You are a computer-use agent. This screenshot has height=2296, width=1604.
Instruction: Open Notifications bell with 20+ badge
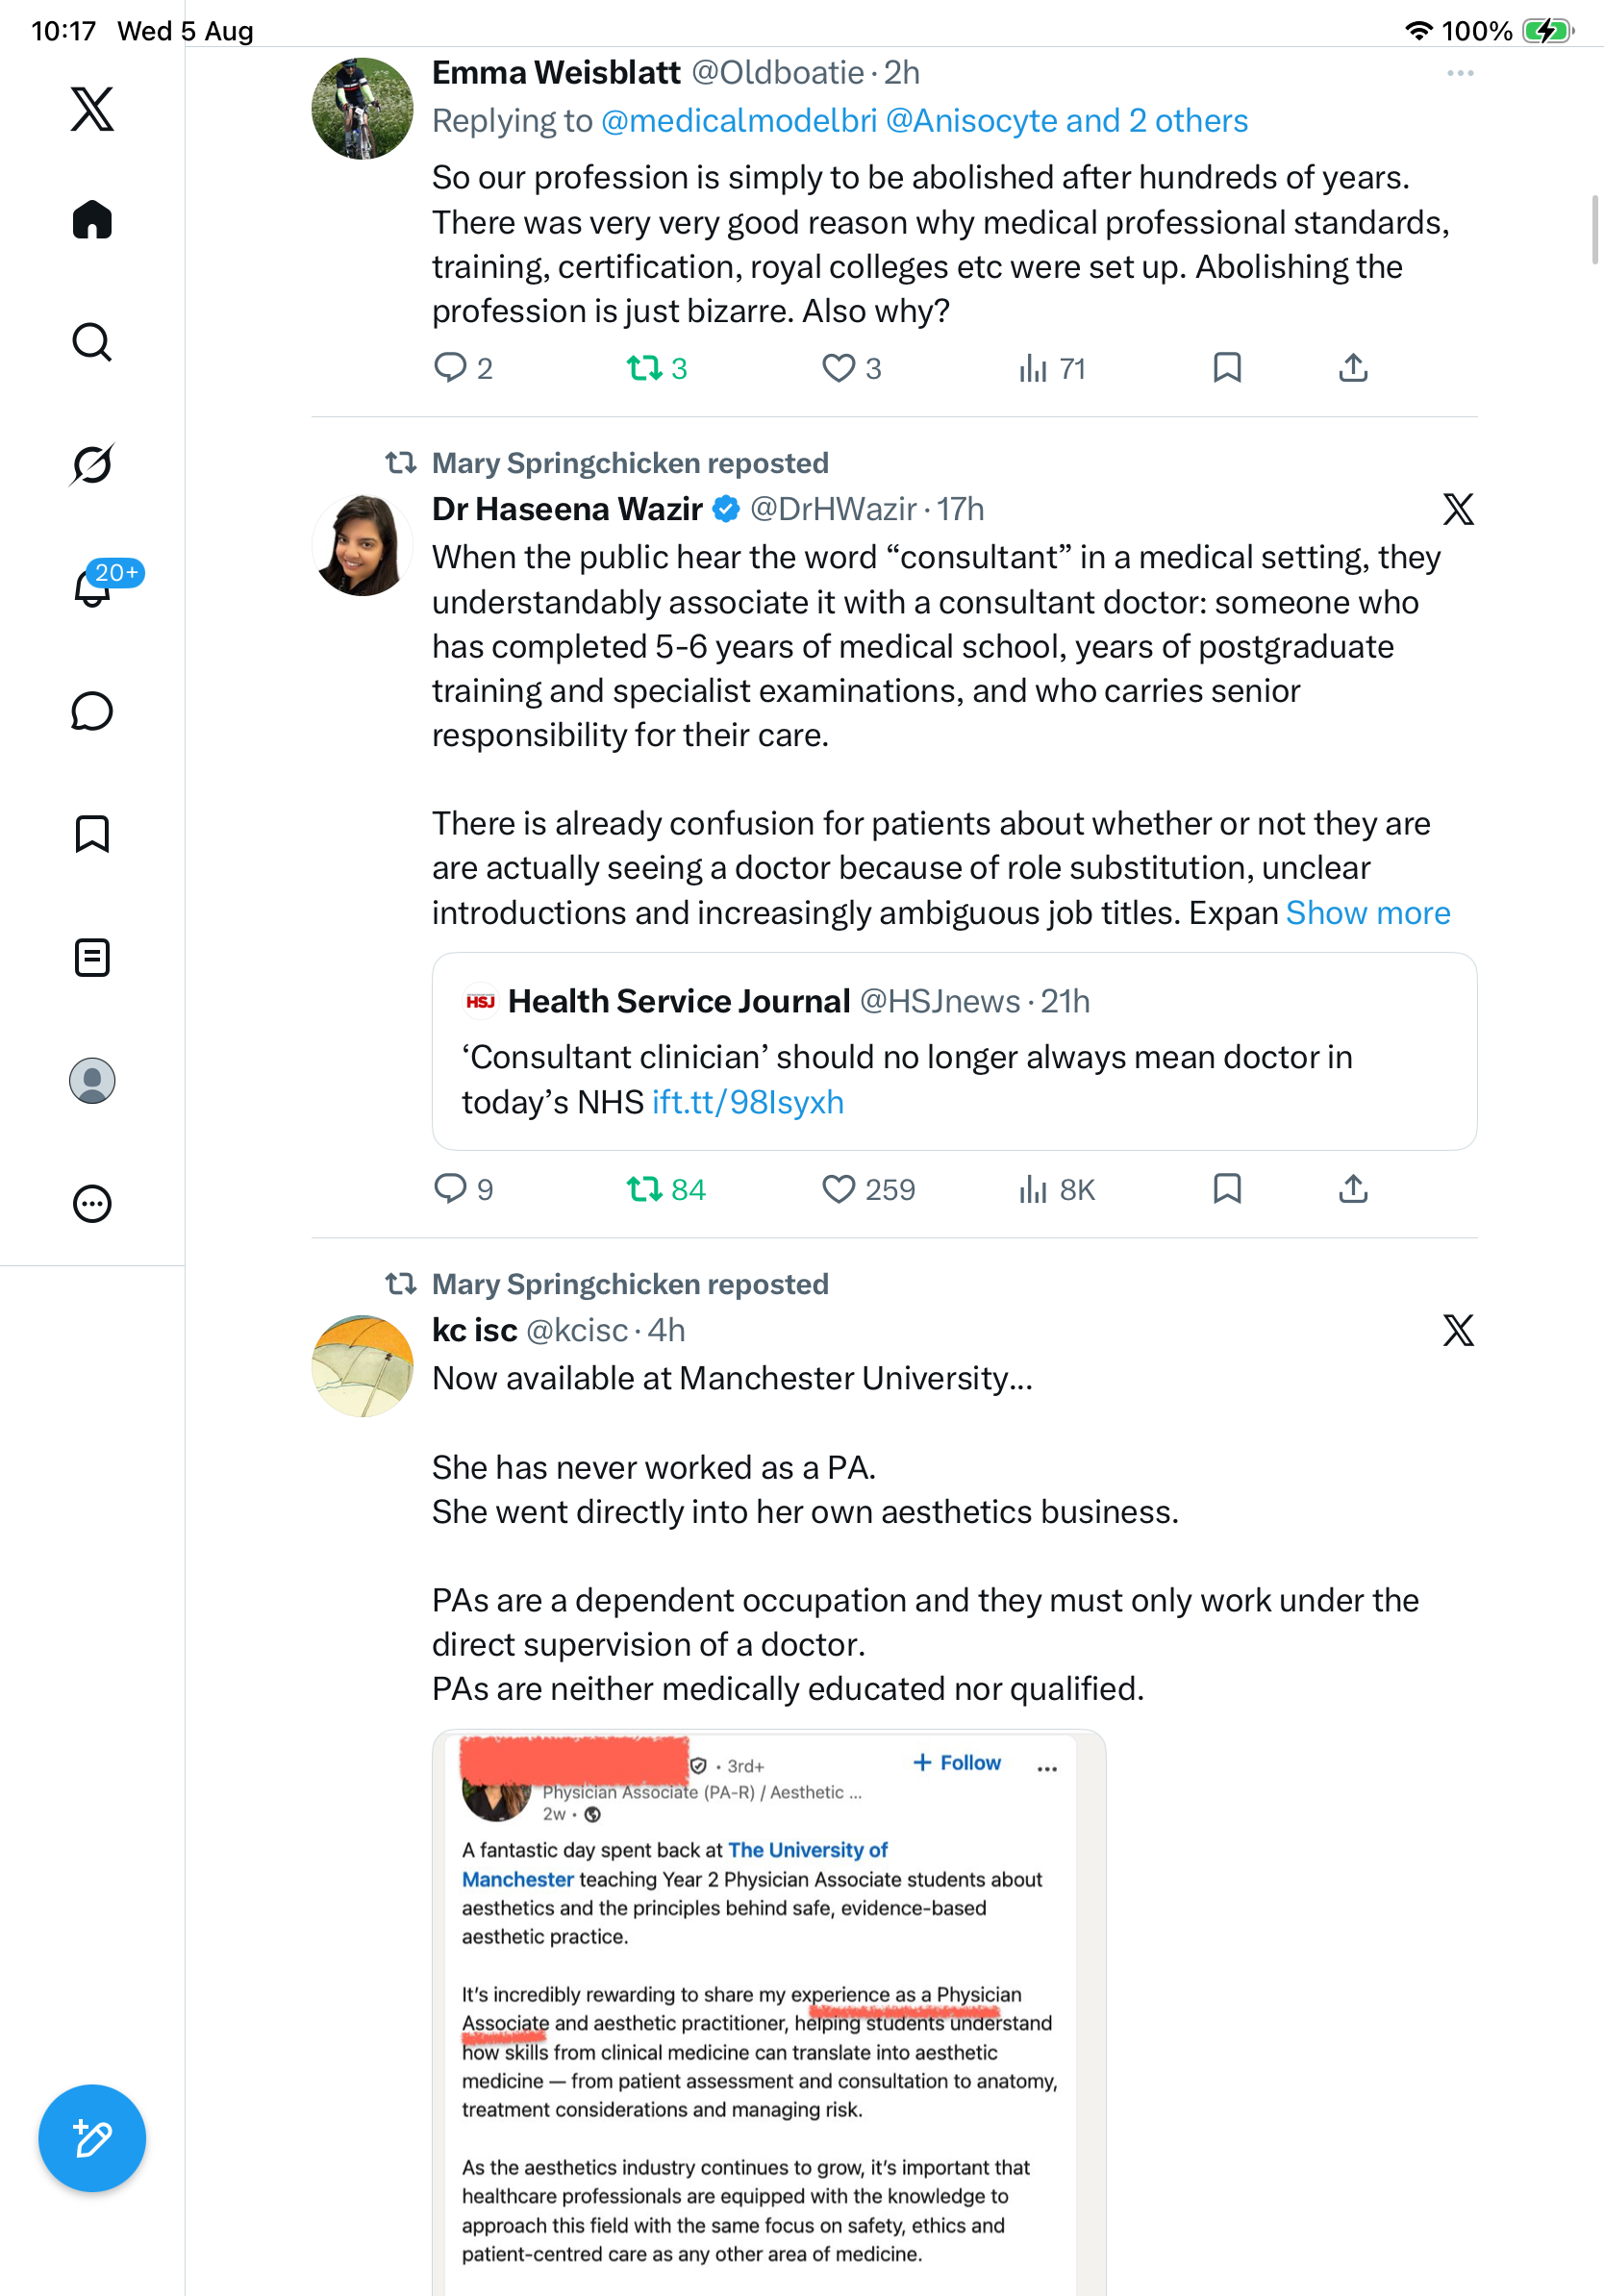(92, 587)
